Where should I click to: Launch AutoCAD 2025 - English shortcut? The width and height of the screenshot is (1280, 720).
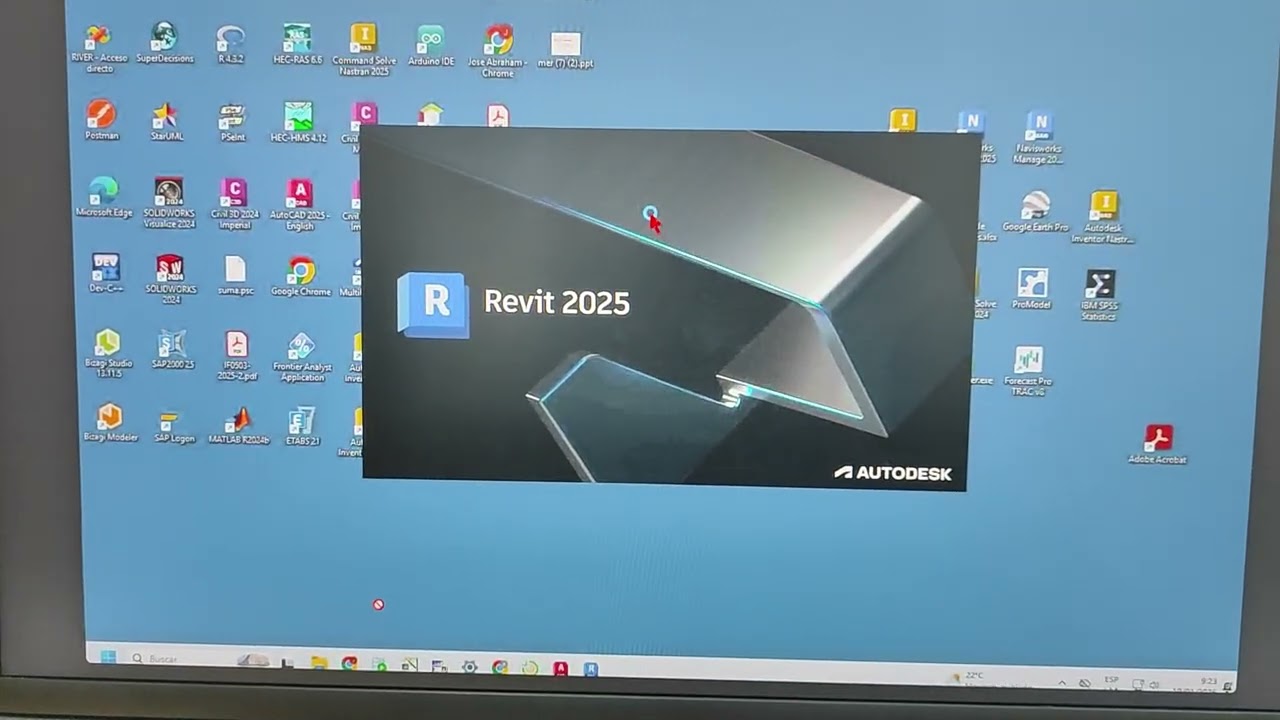[x=299, y=204]
